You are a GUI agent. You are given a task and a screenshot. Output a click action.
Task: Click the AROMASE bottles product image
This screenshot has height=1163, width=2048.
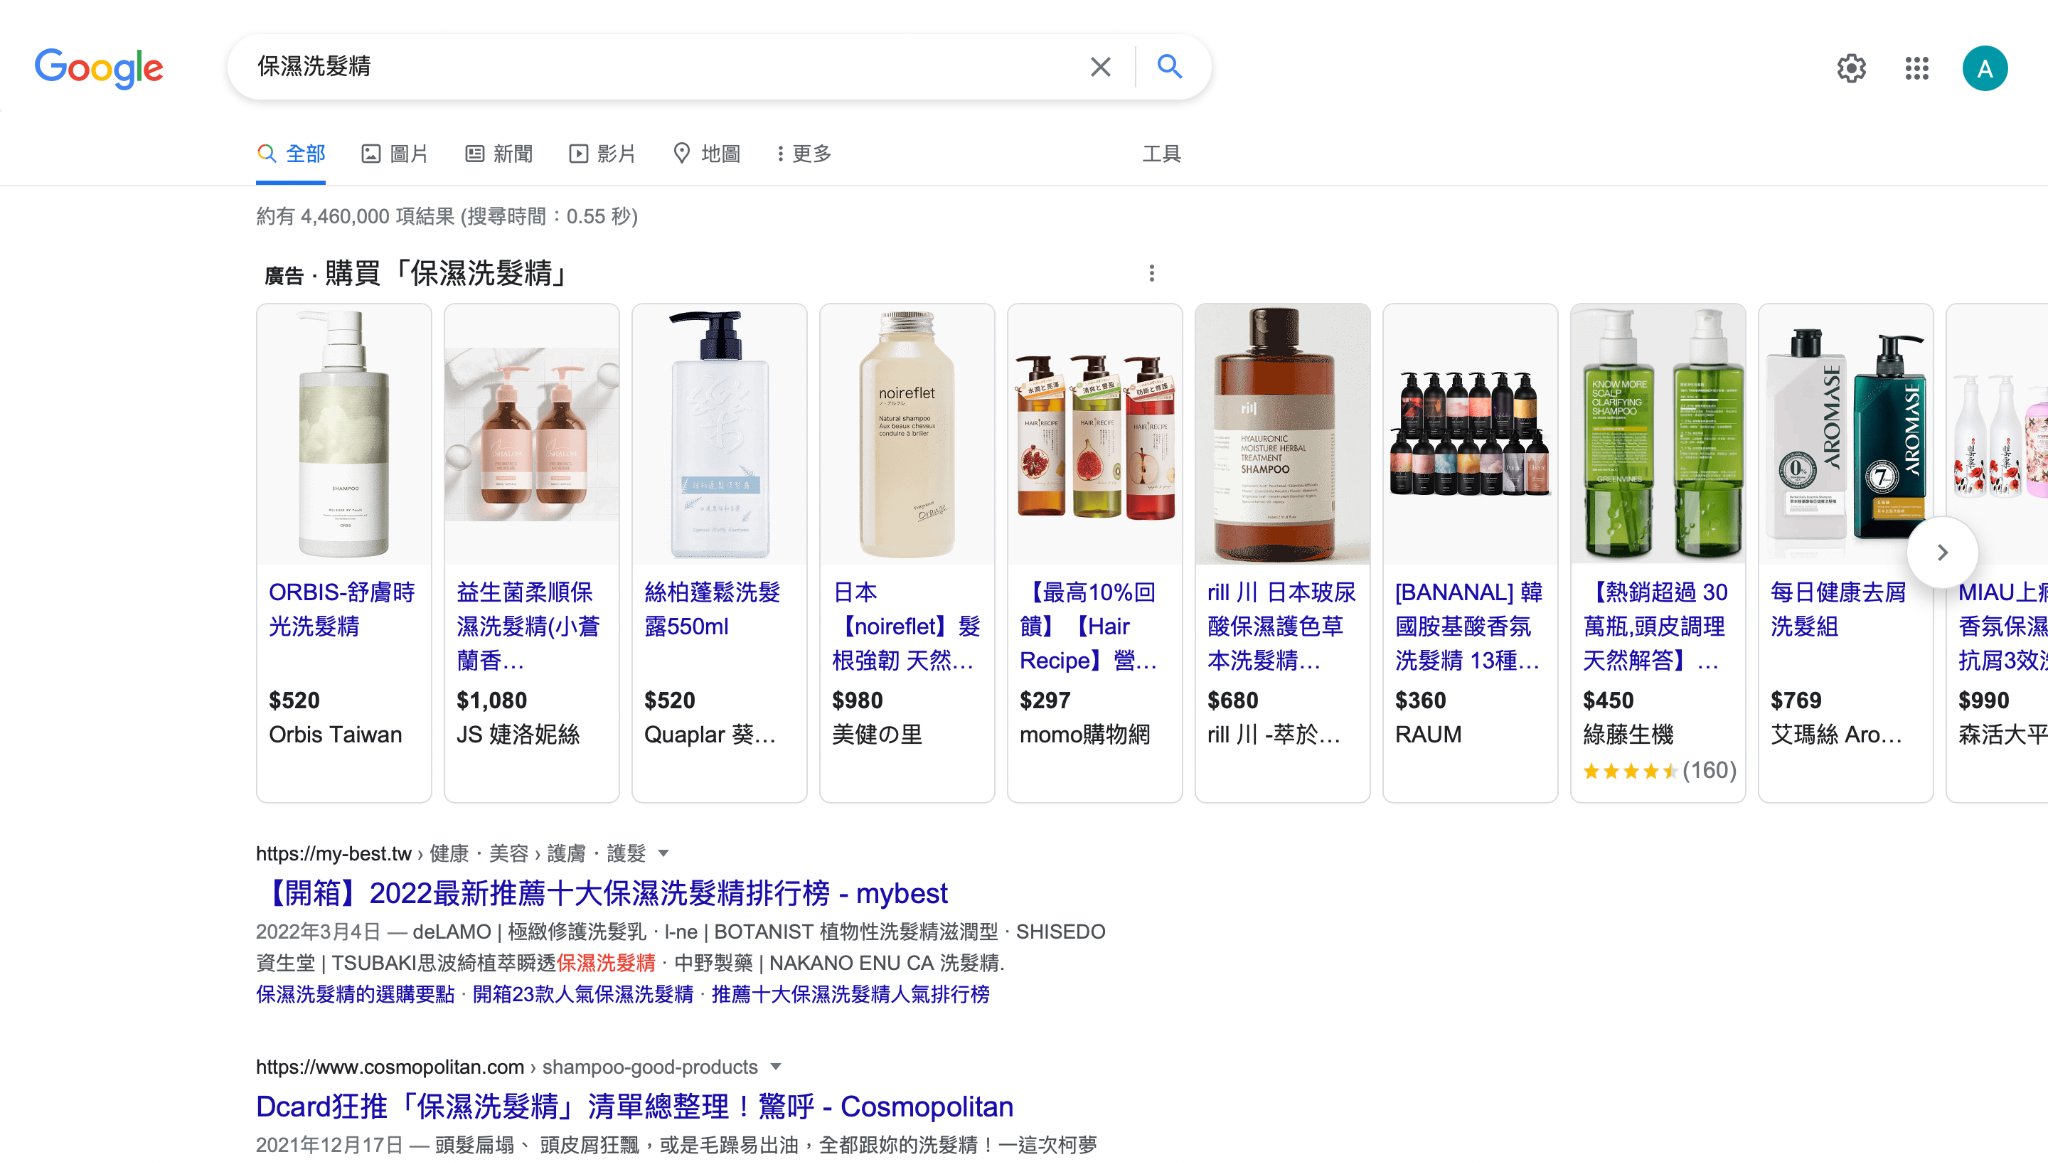[1846, 434]
